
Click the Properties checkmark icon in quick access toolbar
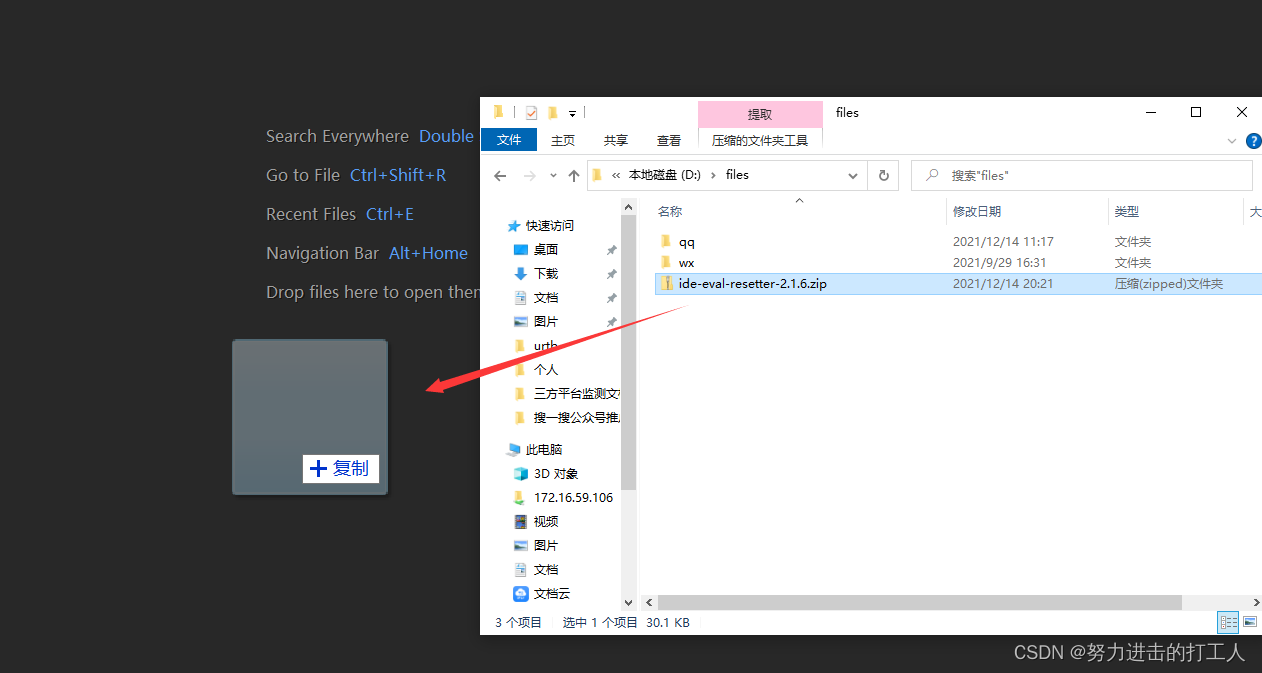531,112
